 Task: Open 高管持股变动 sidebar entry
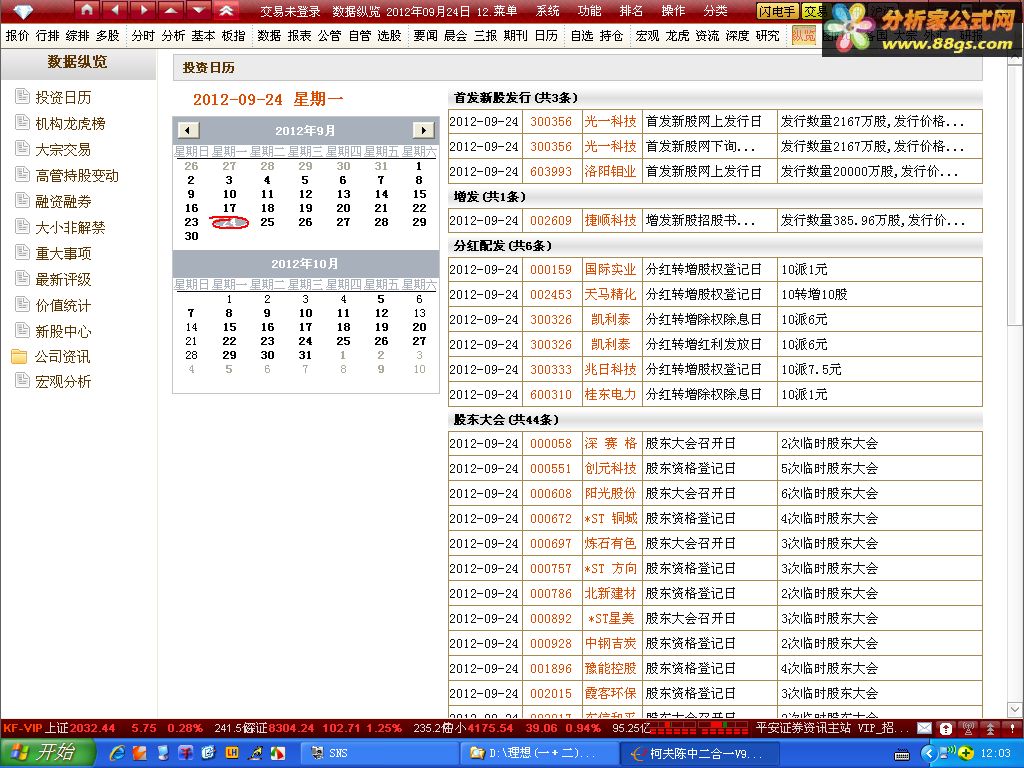tap(77, 176)
